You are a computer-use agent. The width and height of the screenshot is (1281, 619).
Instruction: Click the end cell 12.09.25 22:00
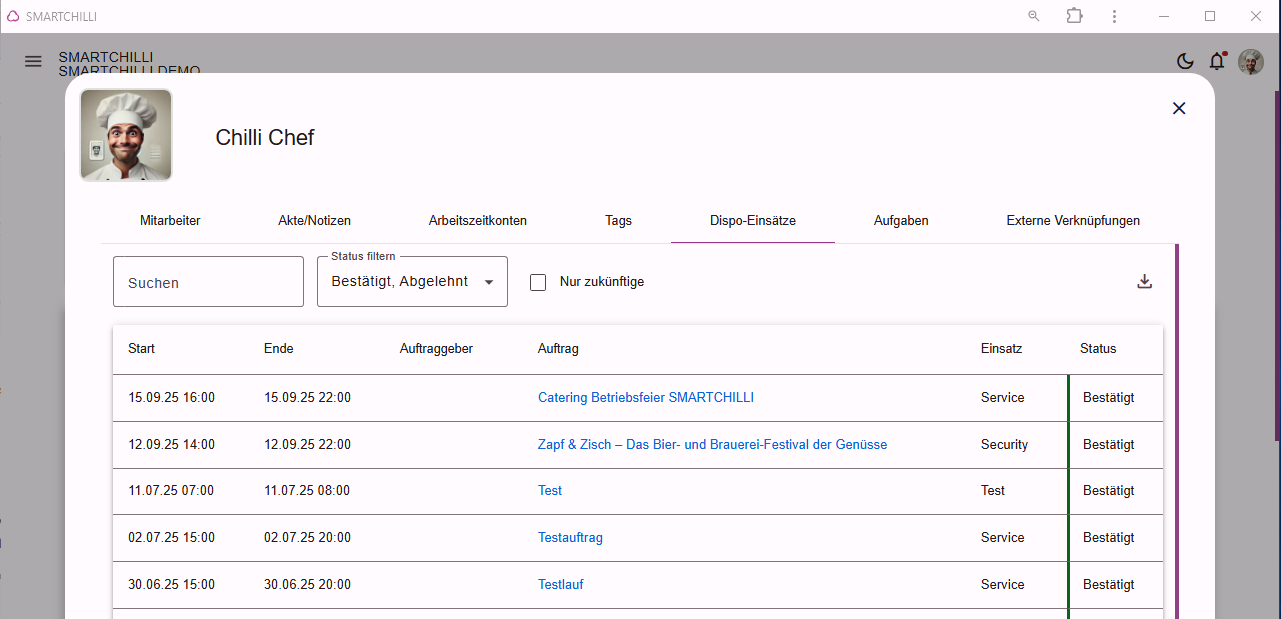(307, 444)
